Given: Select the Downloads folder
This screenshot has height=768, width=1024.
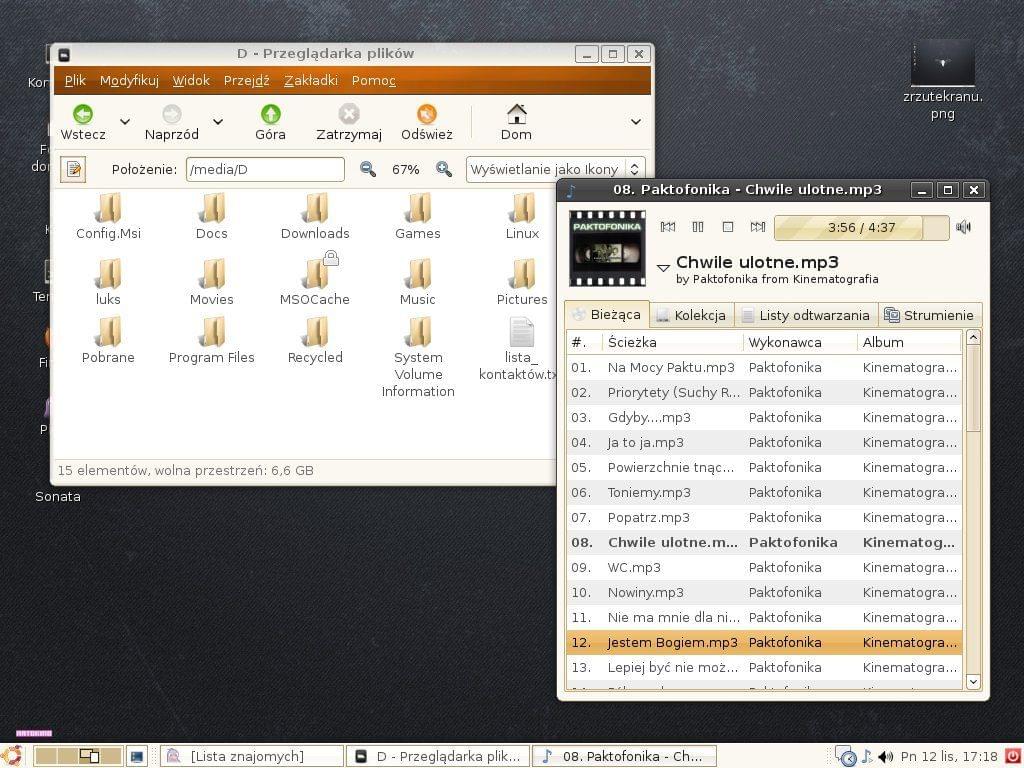Looking at the screenshot, I should 315,217.
